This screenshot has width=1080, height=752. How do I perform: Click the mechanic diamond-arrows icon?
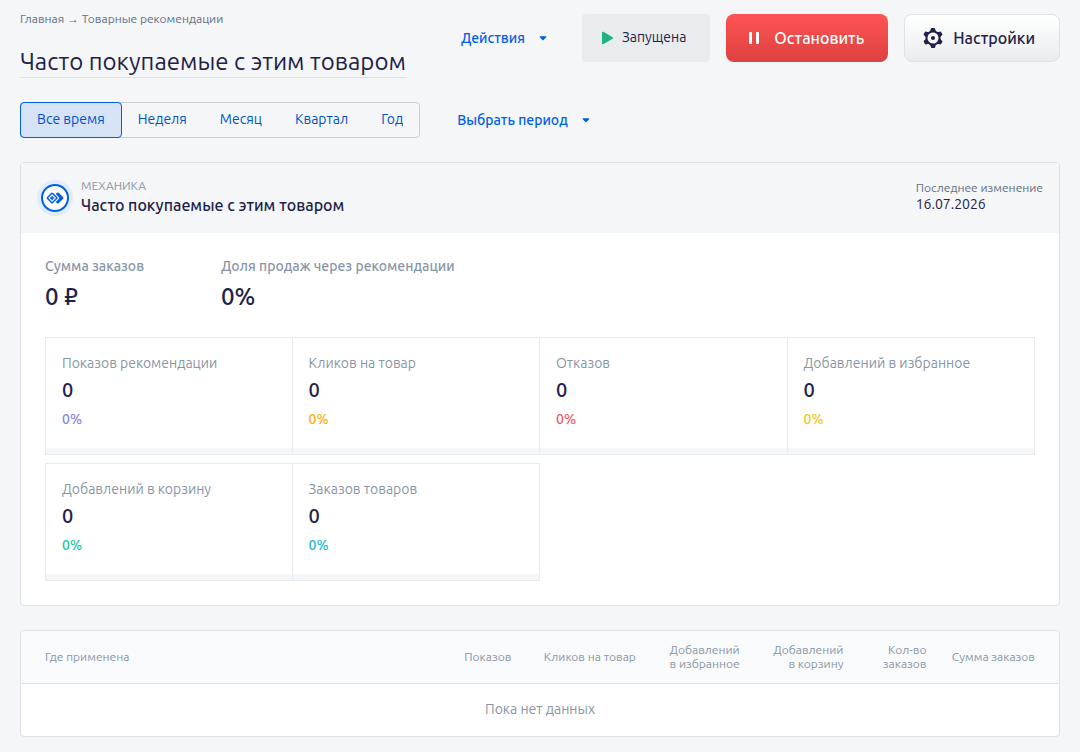[x=55, y=198]
